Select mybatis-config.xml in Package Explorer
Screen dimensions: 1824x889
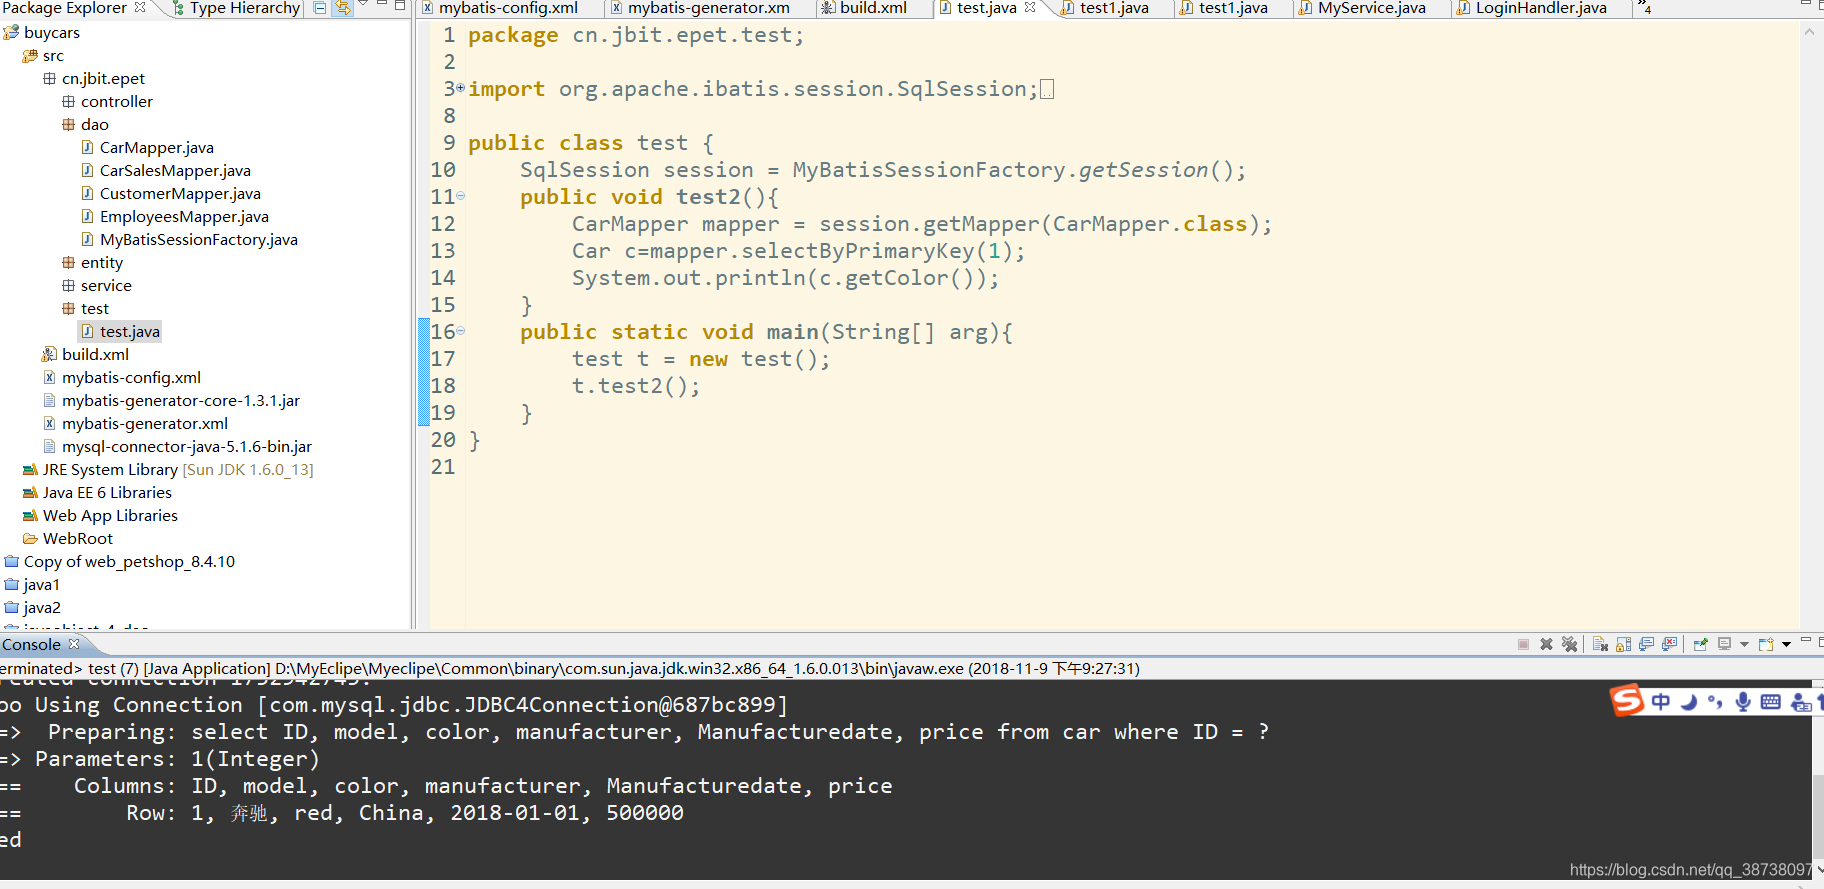pyautogui.click(x=131, y=378)
